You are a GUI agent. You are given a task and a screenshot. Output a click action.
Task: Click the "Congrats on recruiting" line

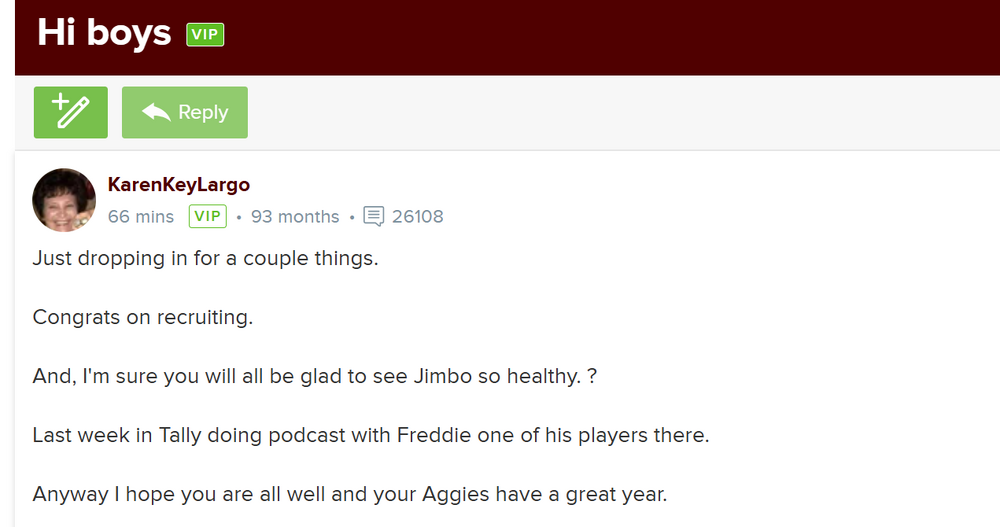click(x=143, y=318)
